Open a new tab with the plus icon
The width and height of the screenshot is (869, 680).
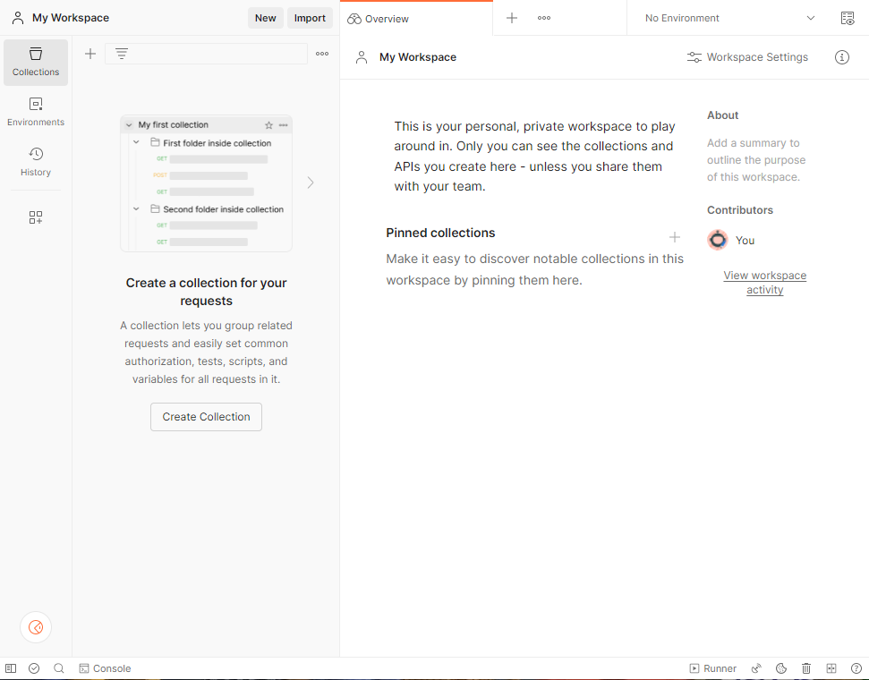click(x=512, y=18)
